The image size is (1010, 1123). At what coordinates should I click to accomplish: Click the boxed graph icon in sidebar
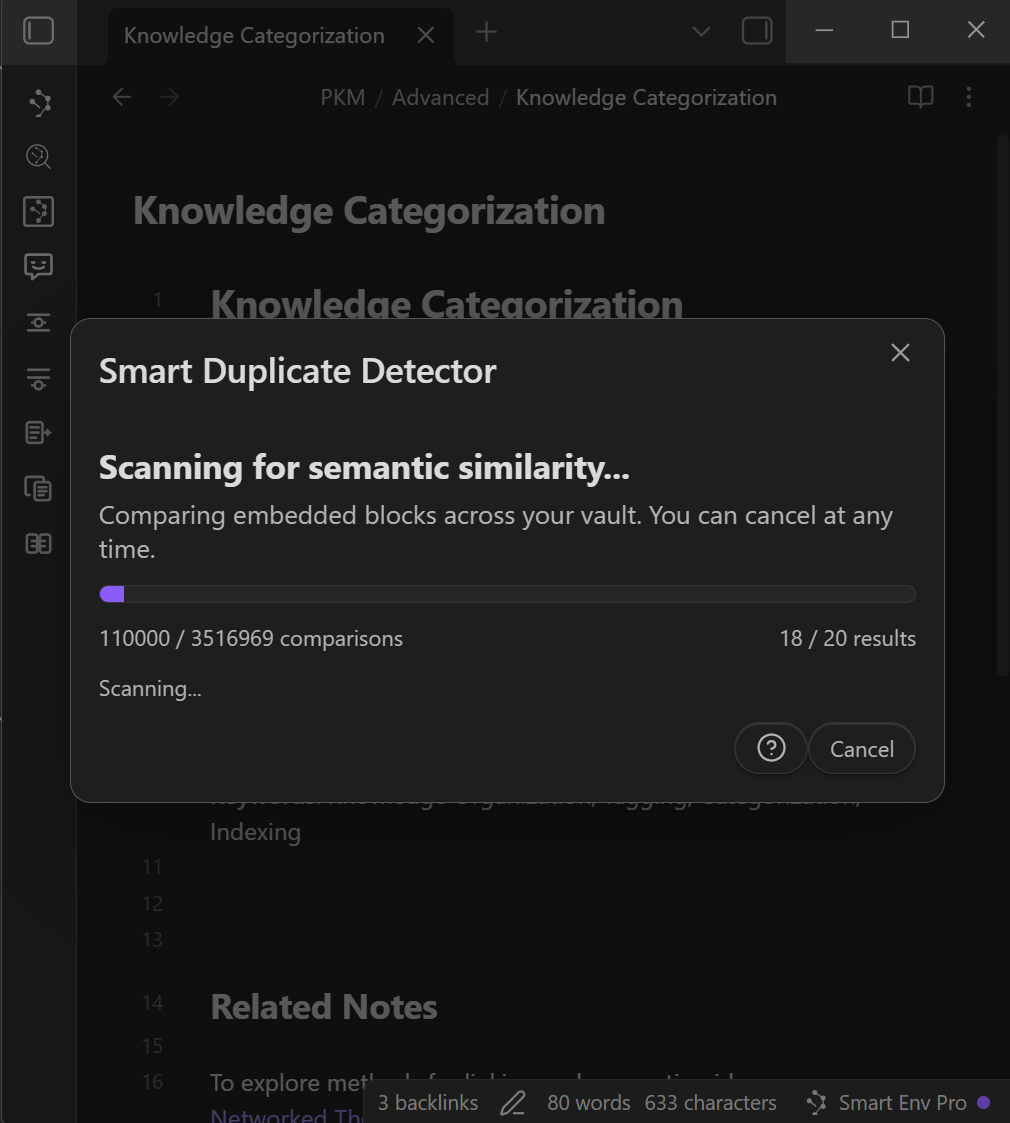coord(39,211)
